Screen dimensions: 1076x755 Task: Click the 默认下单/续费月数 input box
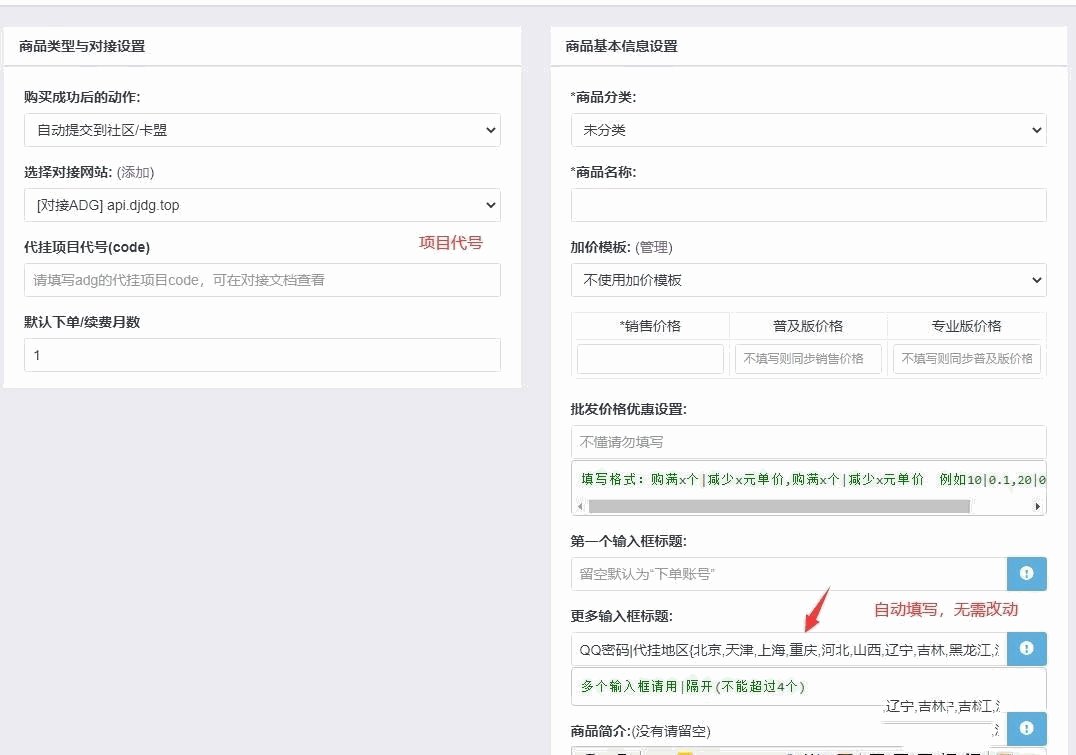point(262,355)
